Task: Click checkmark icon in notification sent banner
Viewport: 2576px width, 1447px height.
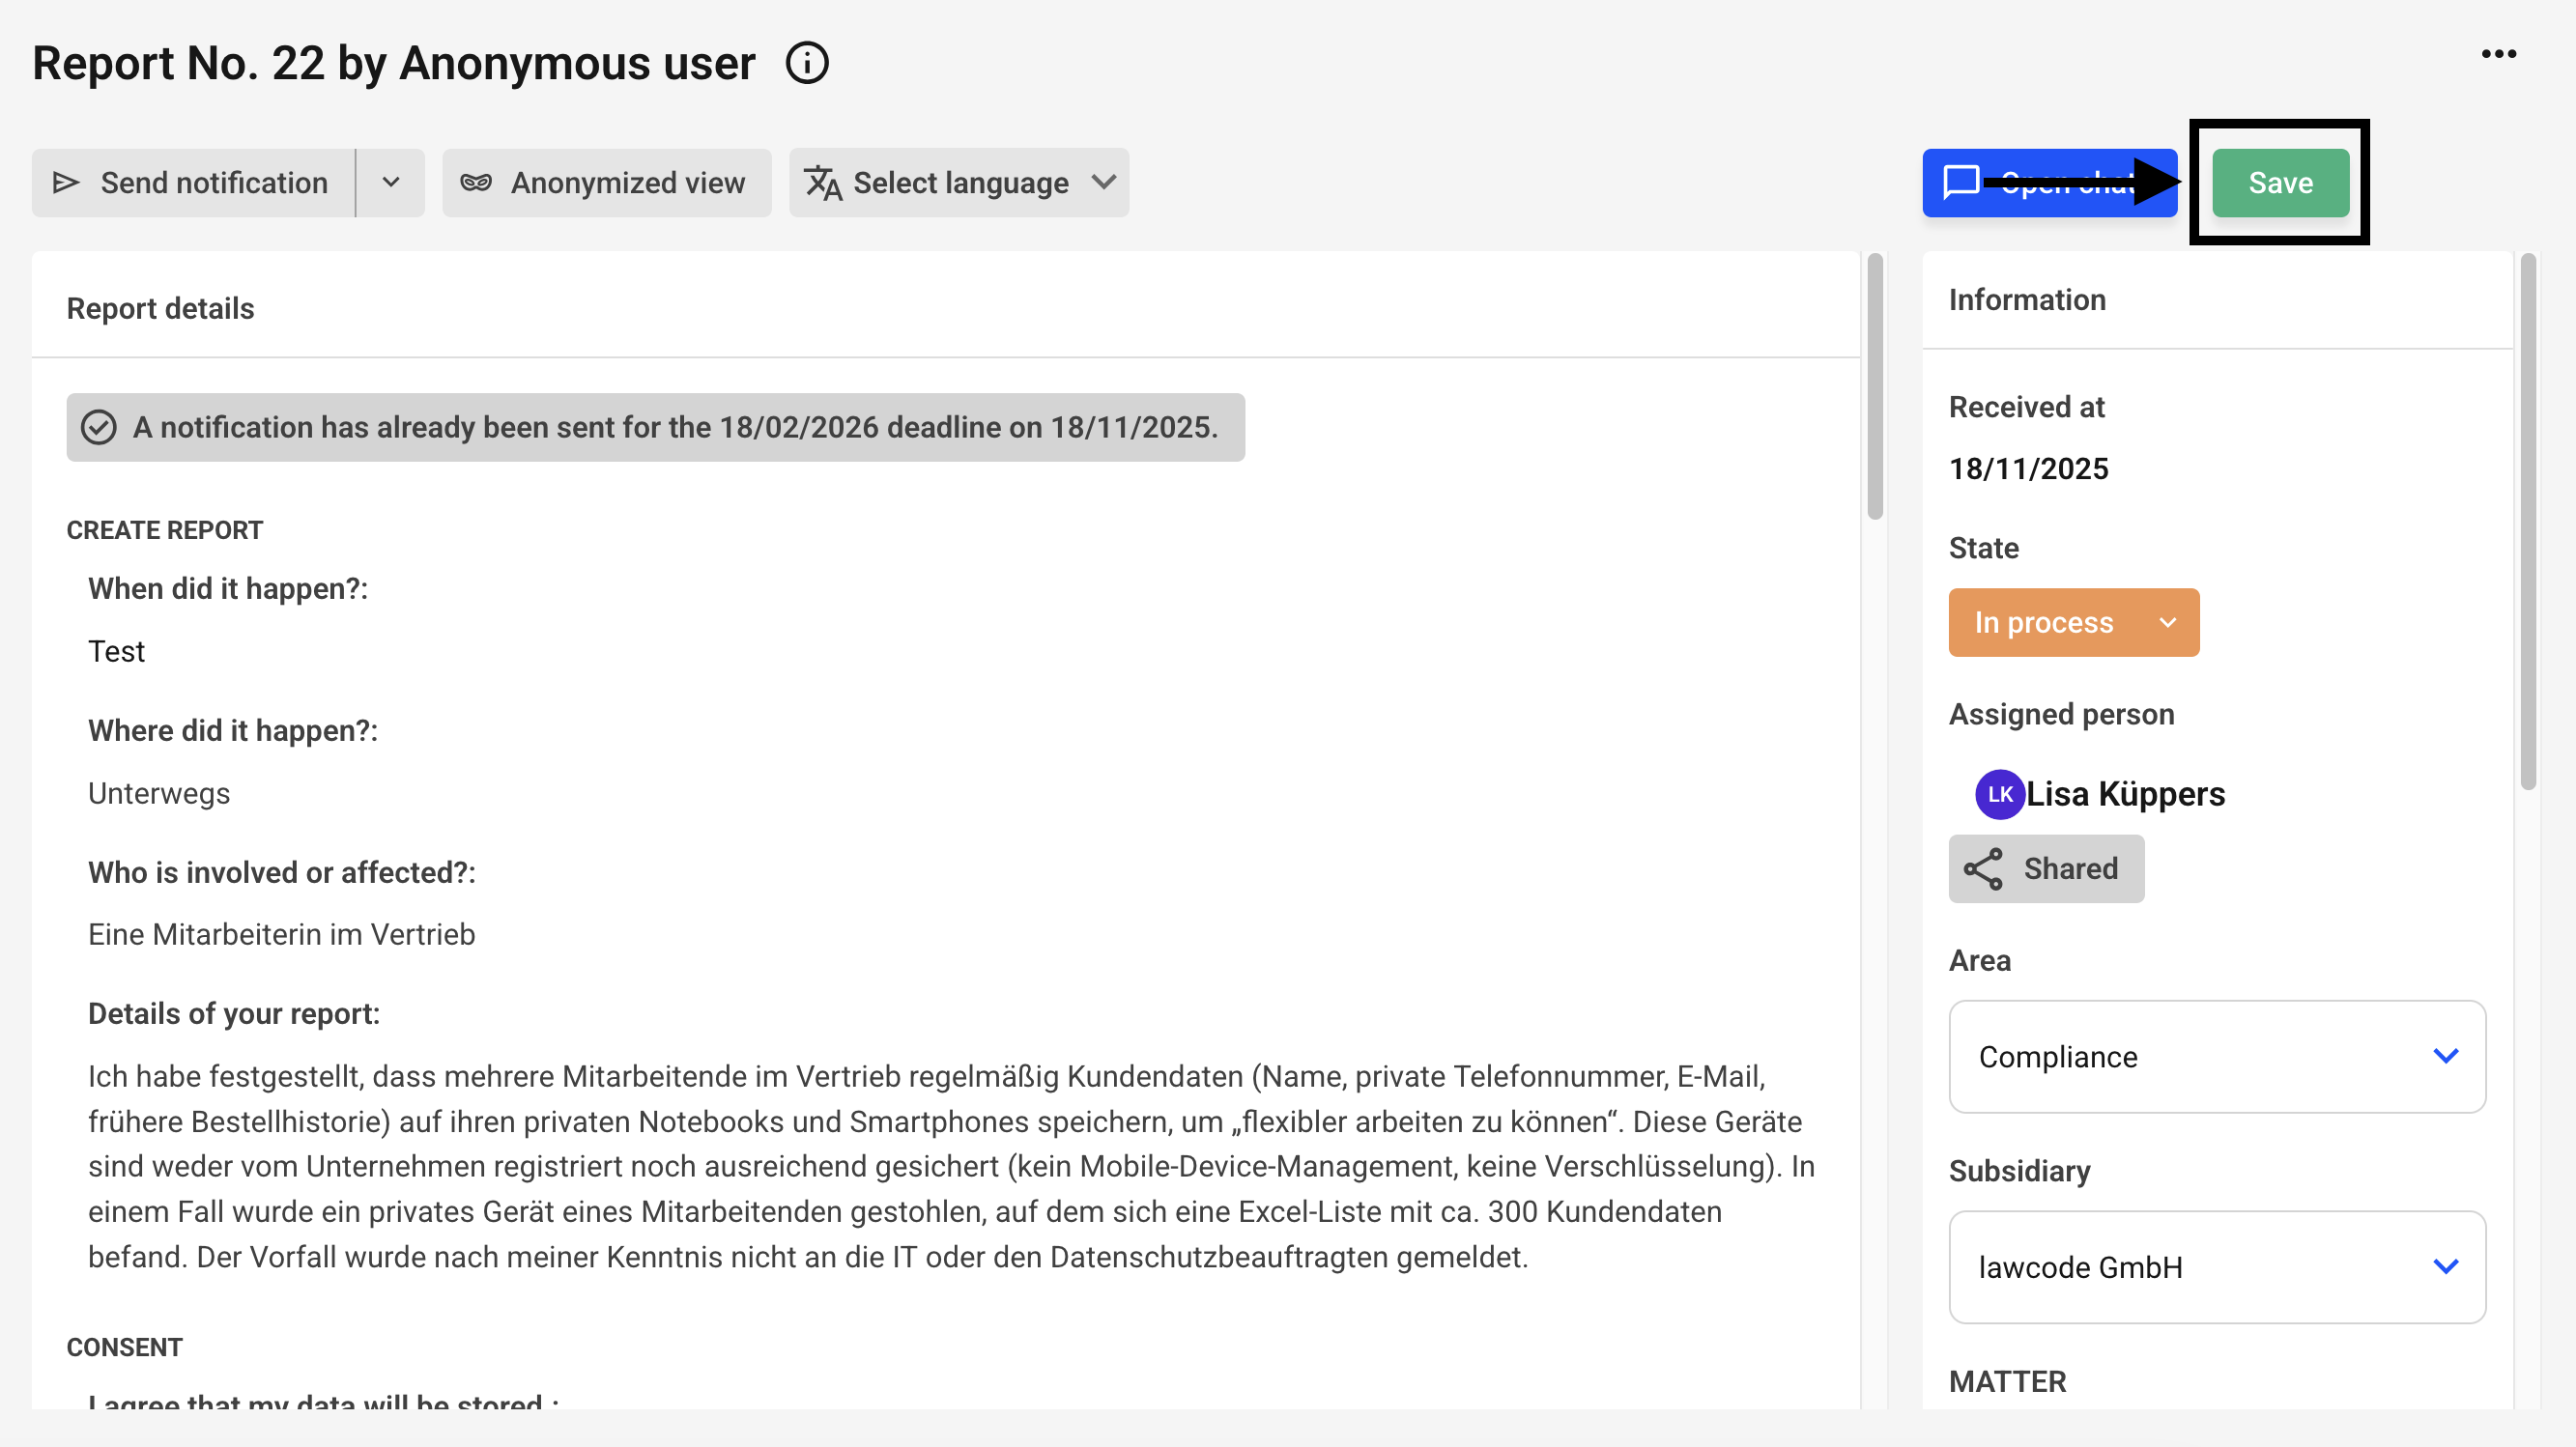Action: pyautogui.click(x=98, y=427)
